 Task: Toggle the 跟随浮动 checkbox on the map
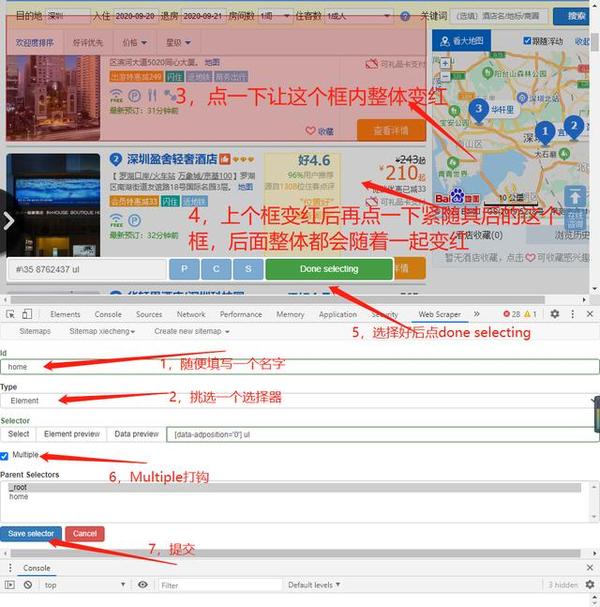527,41
